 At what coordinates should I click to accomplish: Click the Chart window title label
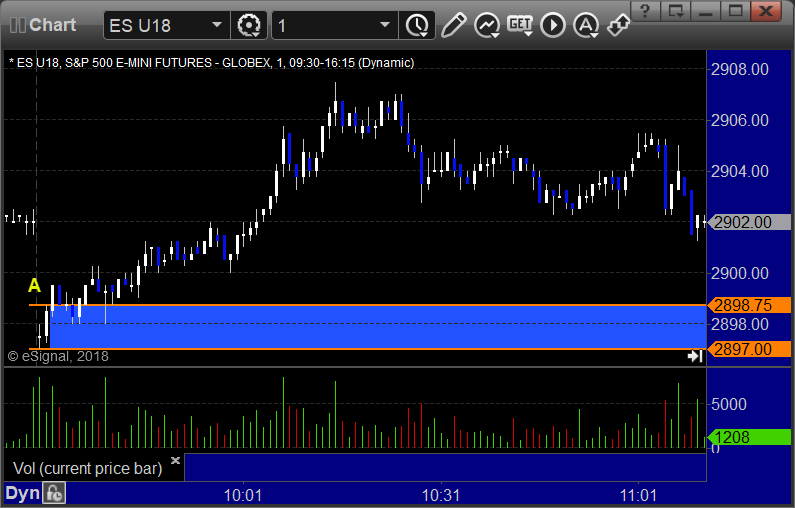(52, 25)
